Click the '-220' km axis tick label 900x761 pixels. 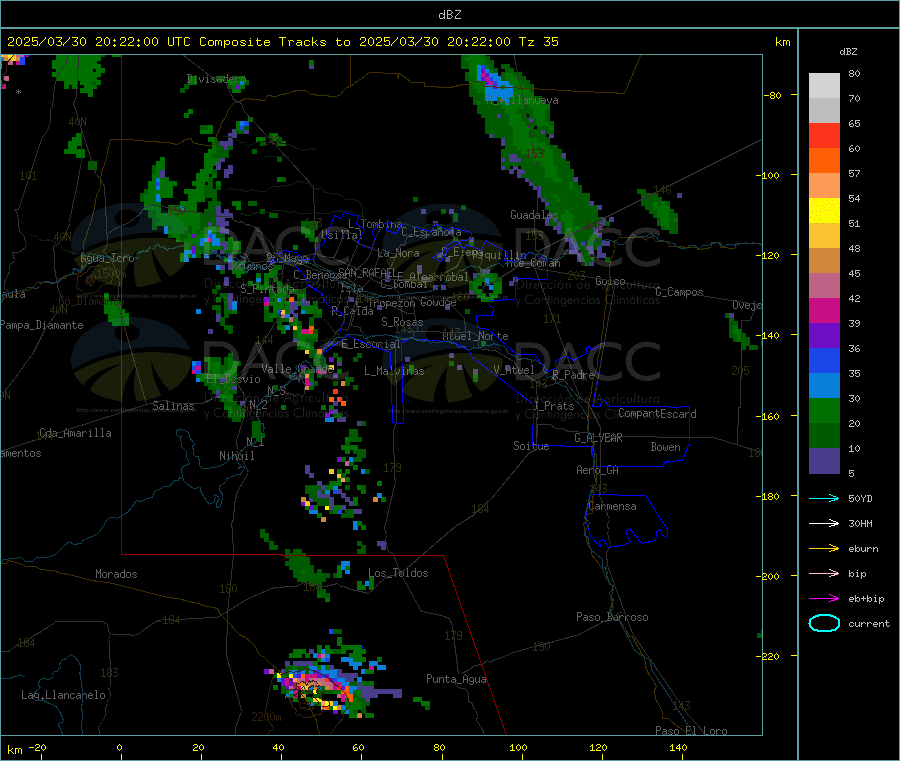point(768,656)
